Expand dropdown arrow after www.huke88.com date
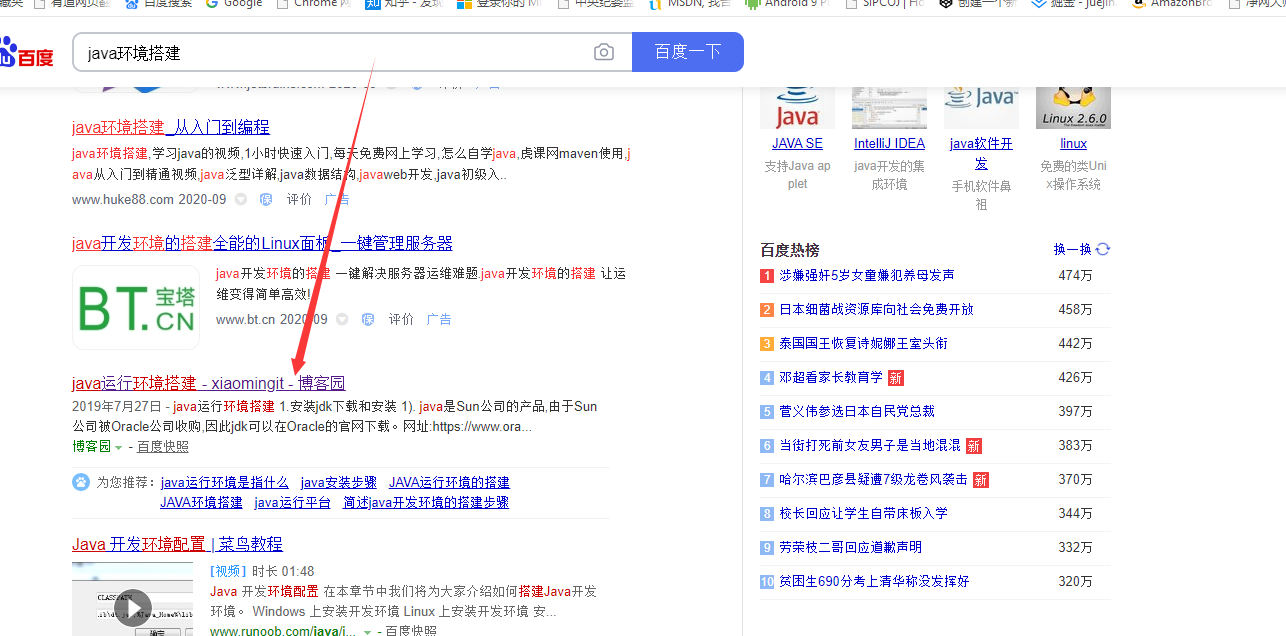 coord(240,199)
